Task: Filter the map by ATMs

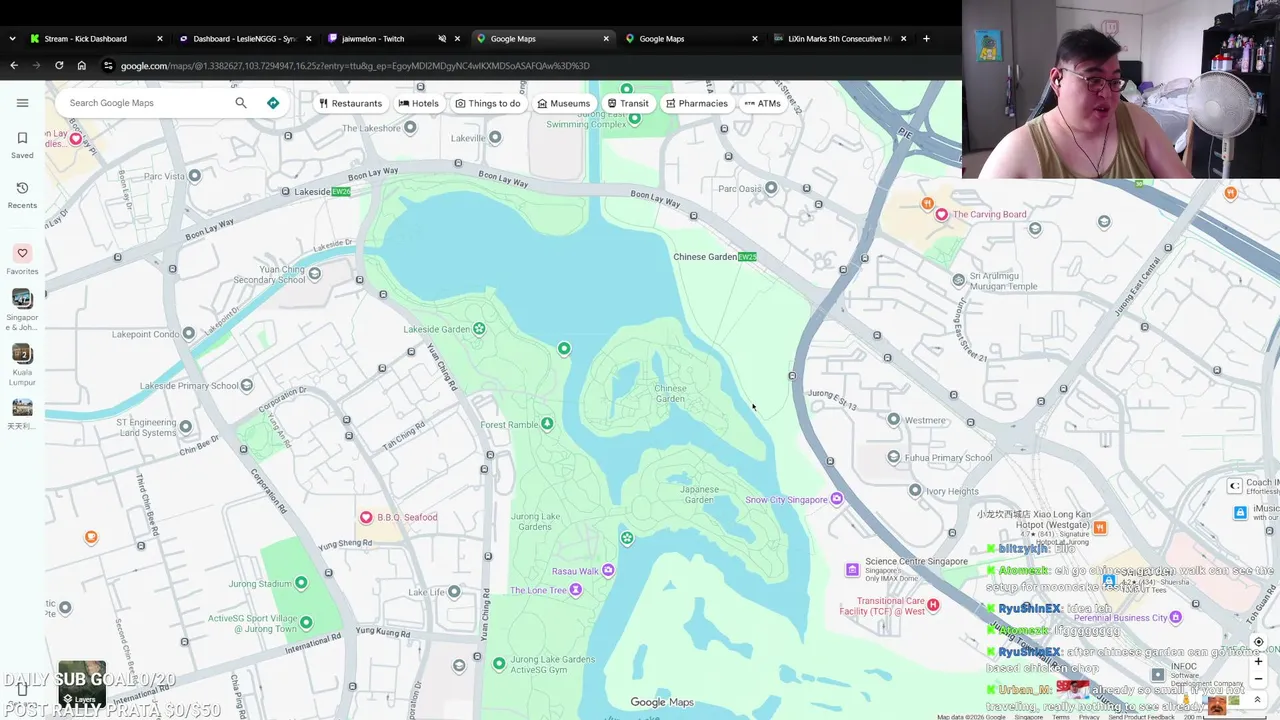Action: 763,103
